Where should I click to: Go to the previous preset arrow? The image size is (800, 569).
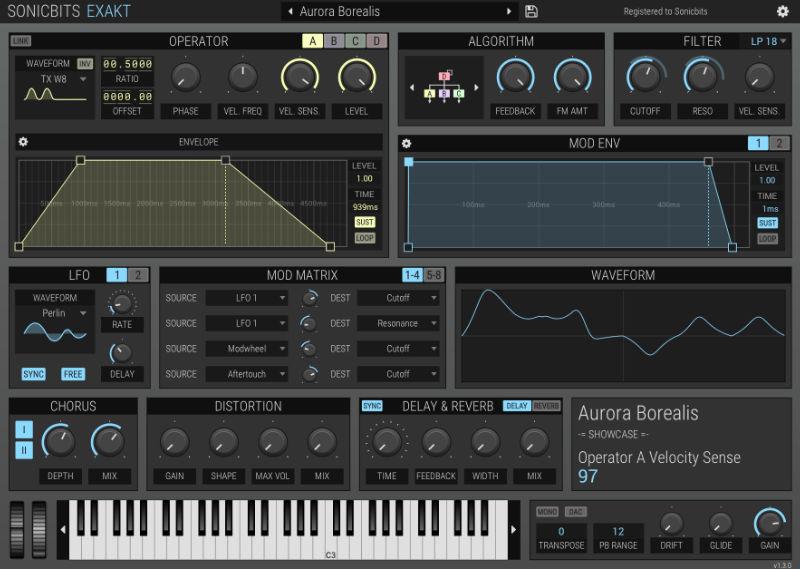click(x=290, y=12)
